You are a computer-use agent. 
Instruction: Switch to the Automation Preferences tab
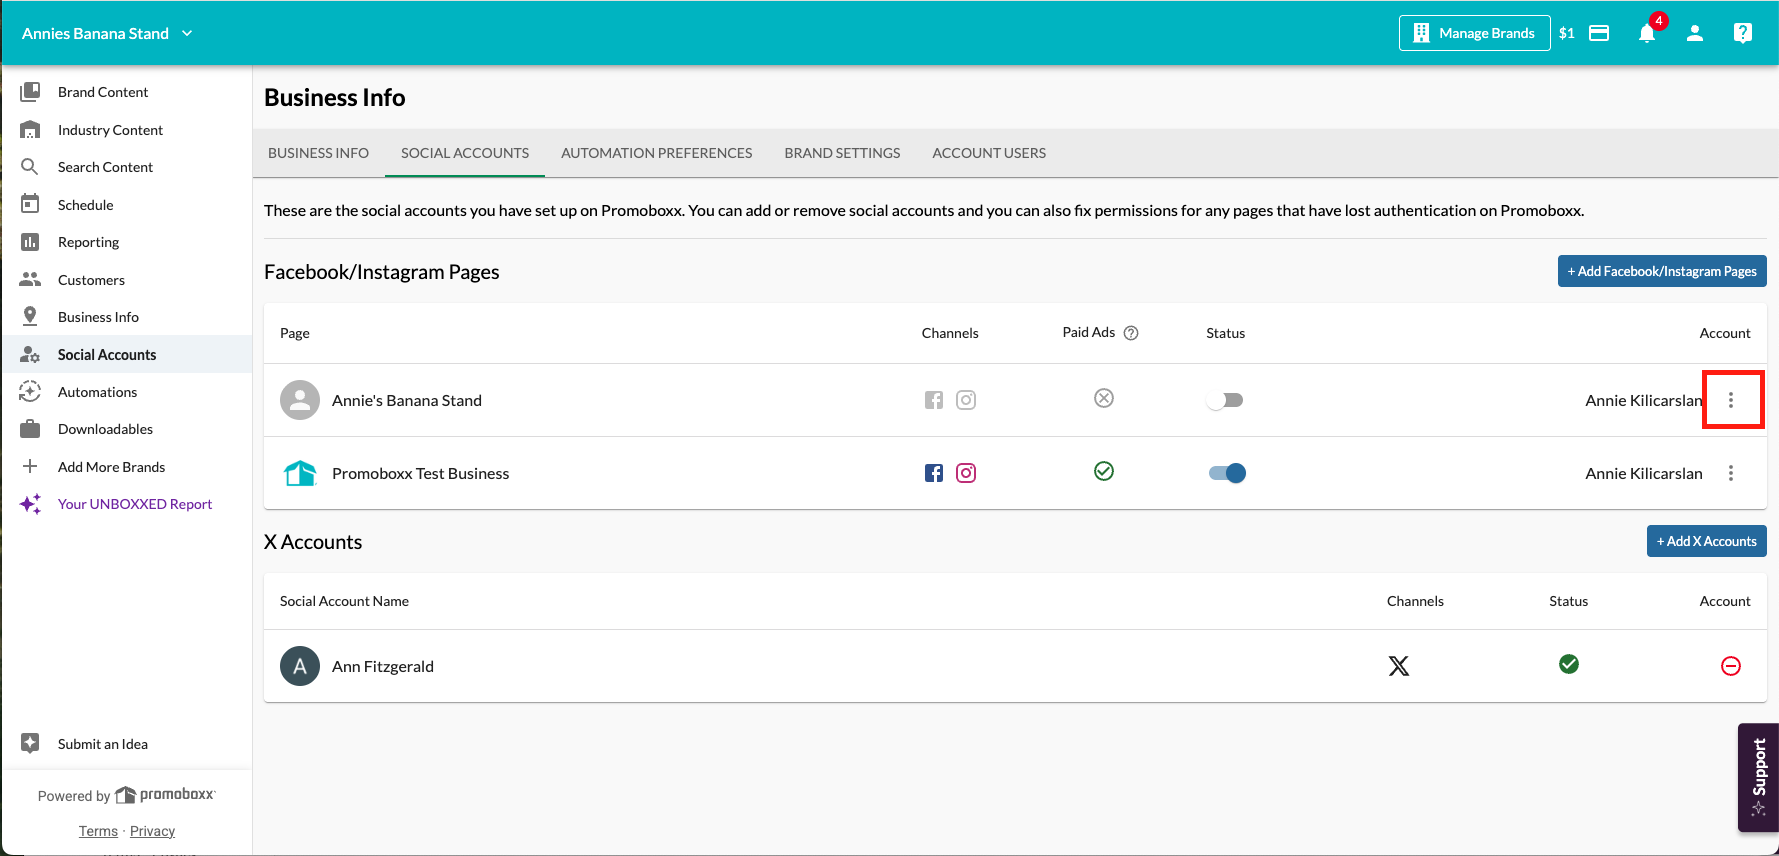coord(656,153)
